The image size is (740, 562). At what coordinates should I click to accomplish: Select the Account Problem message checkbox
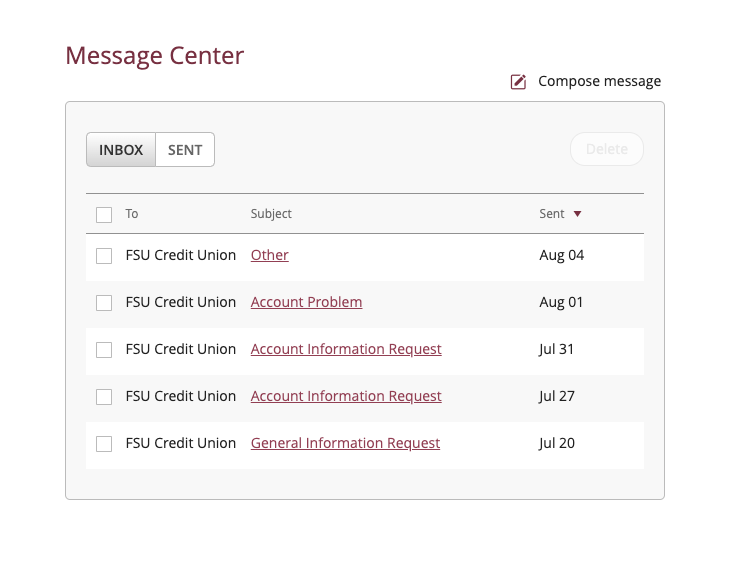[x=104, y=303]
